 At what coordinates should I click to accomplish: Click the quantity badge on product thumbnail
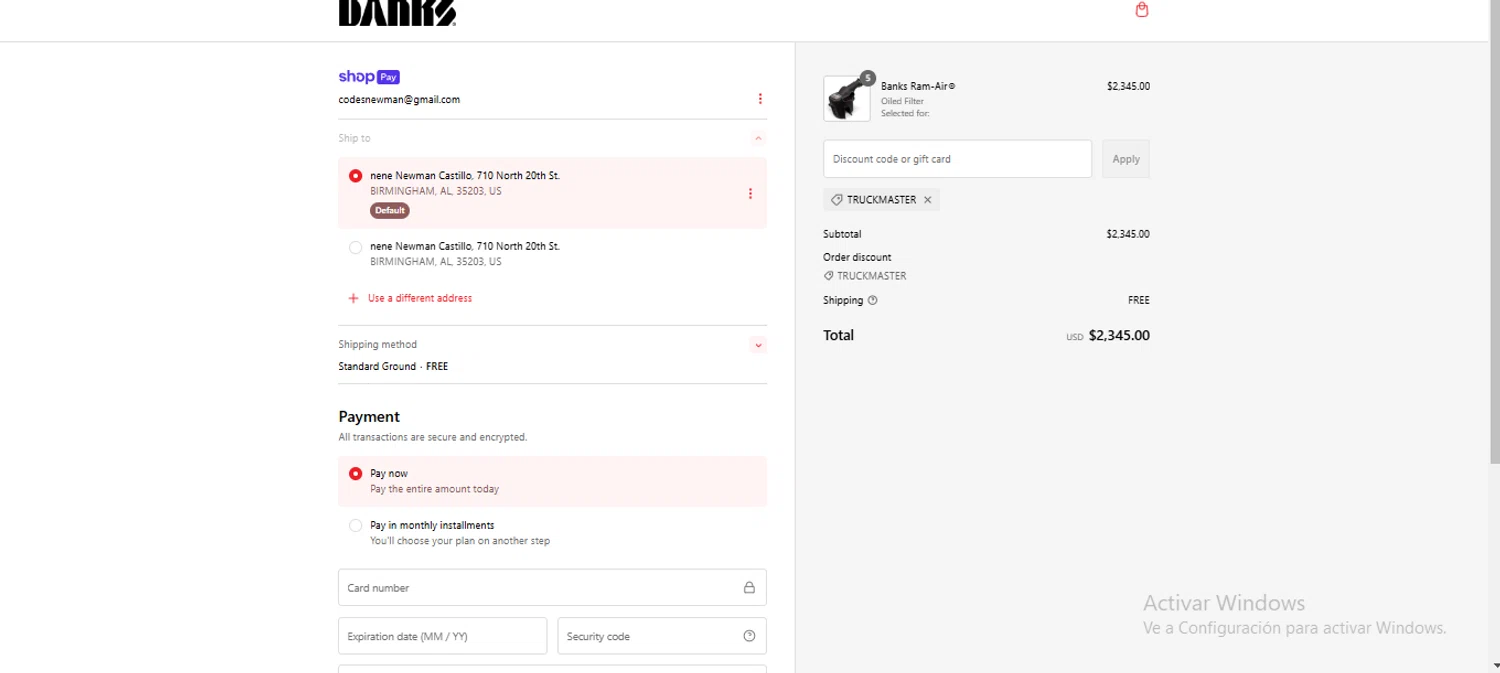click(867, 78)
